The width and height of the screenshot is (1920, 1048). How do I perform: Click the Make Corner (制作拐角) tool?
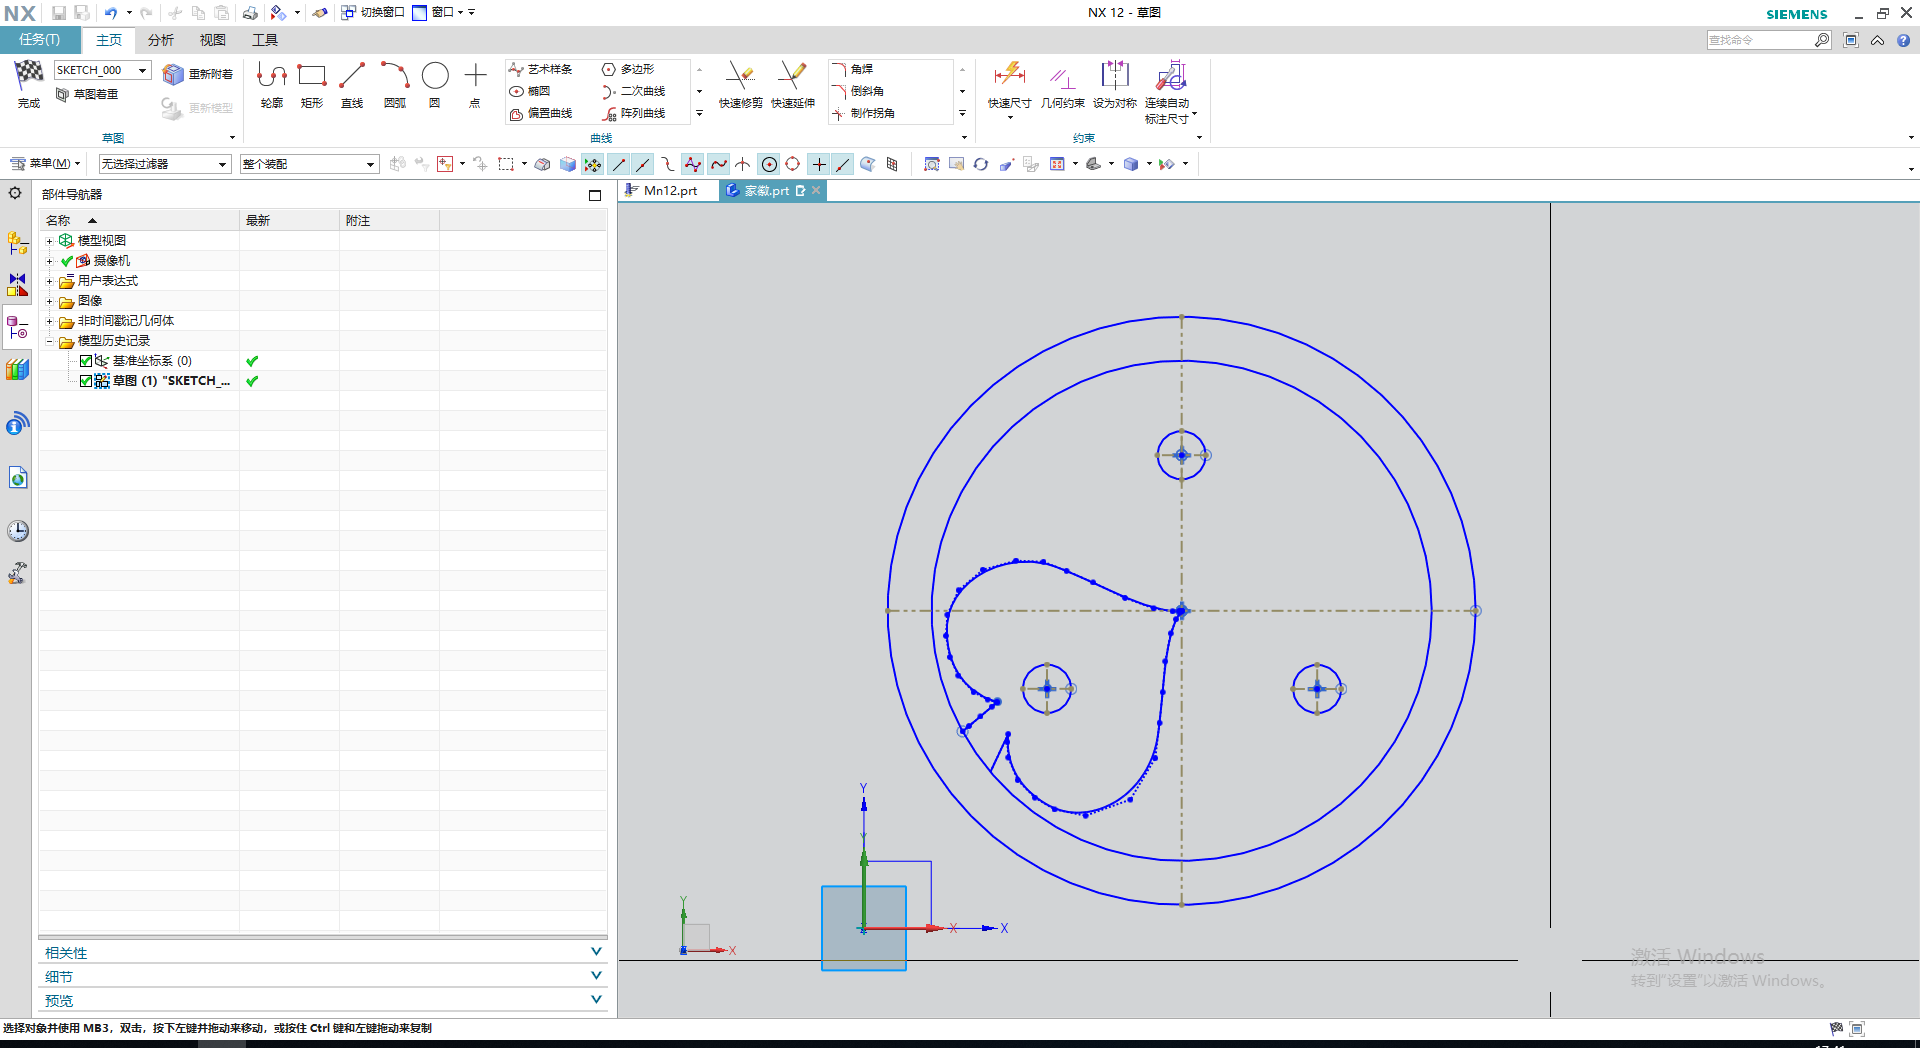click(x=863, y=113)
